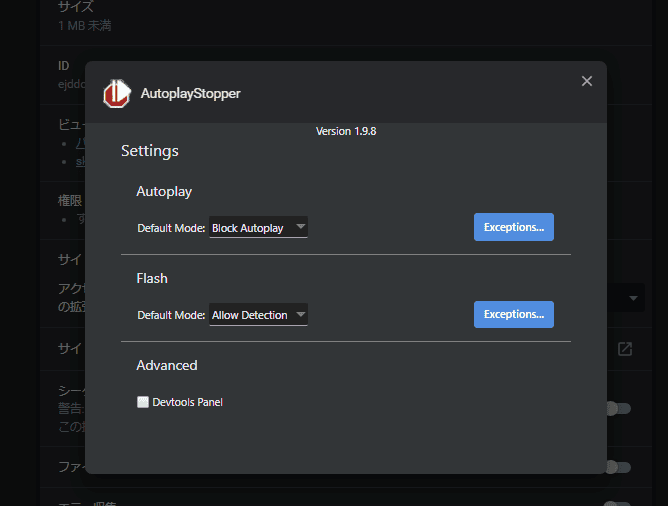668x506 pixels.
Task: Click the external link icon behind dialog
Action: (x=625, y=349)
